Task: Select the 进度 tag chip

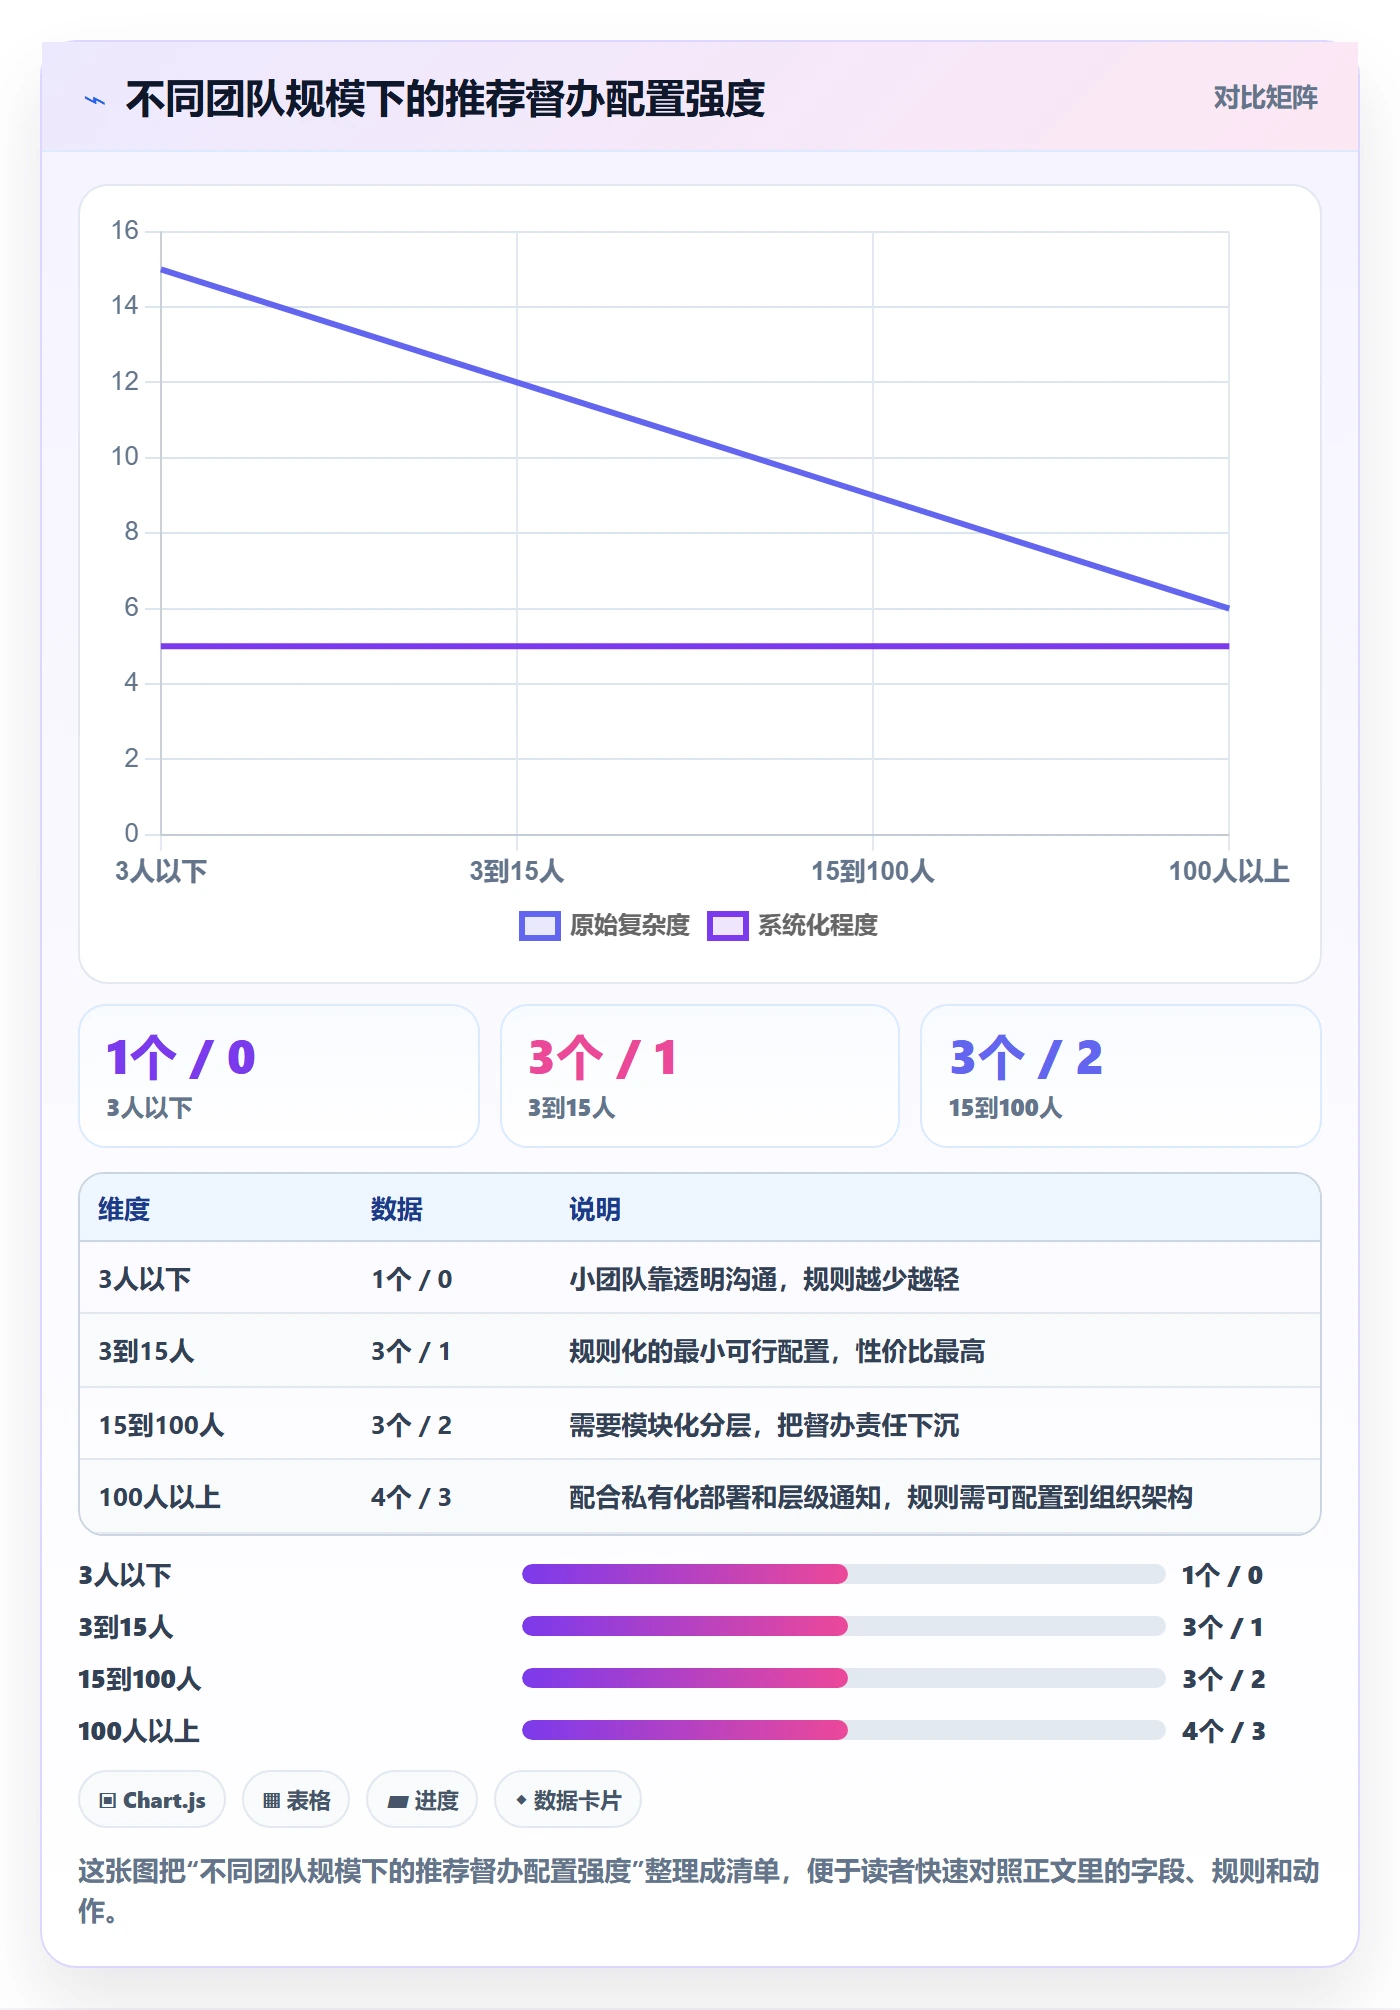Action: tap(422, 1800)
